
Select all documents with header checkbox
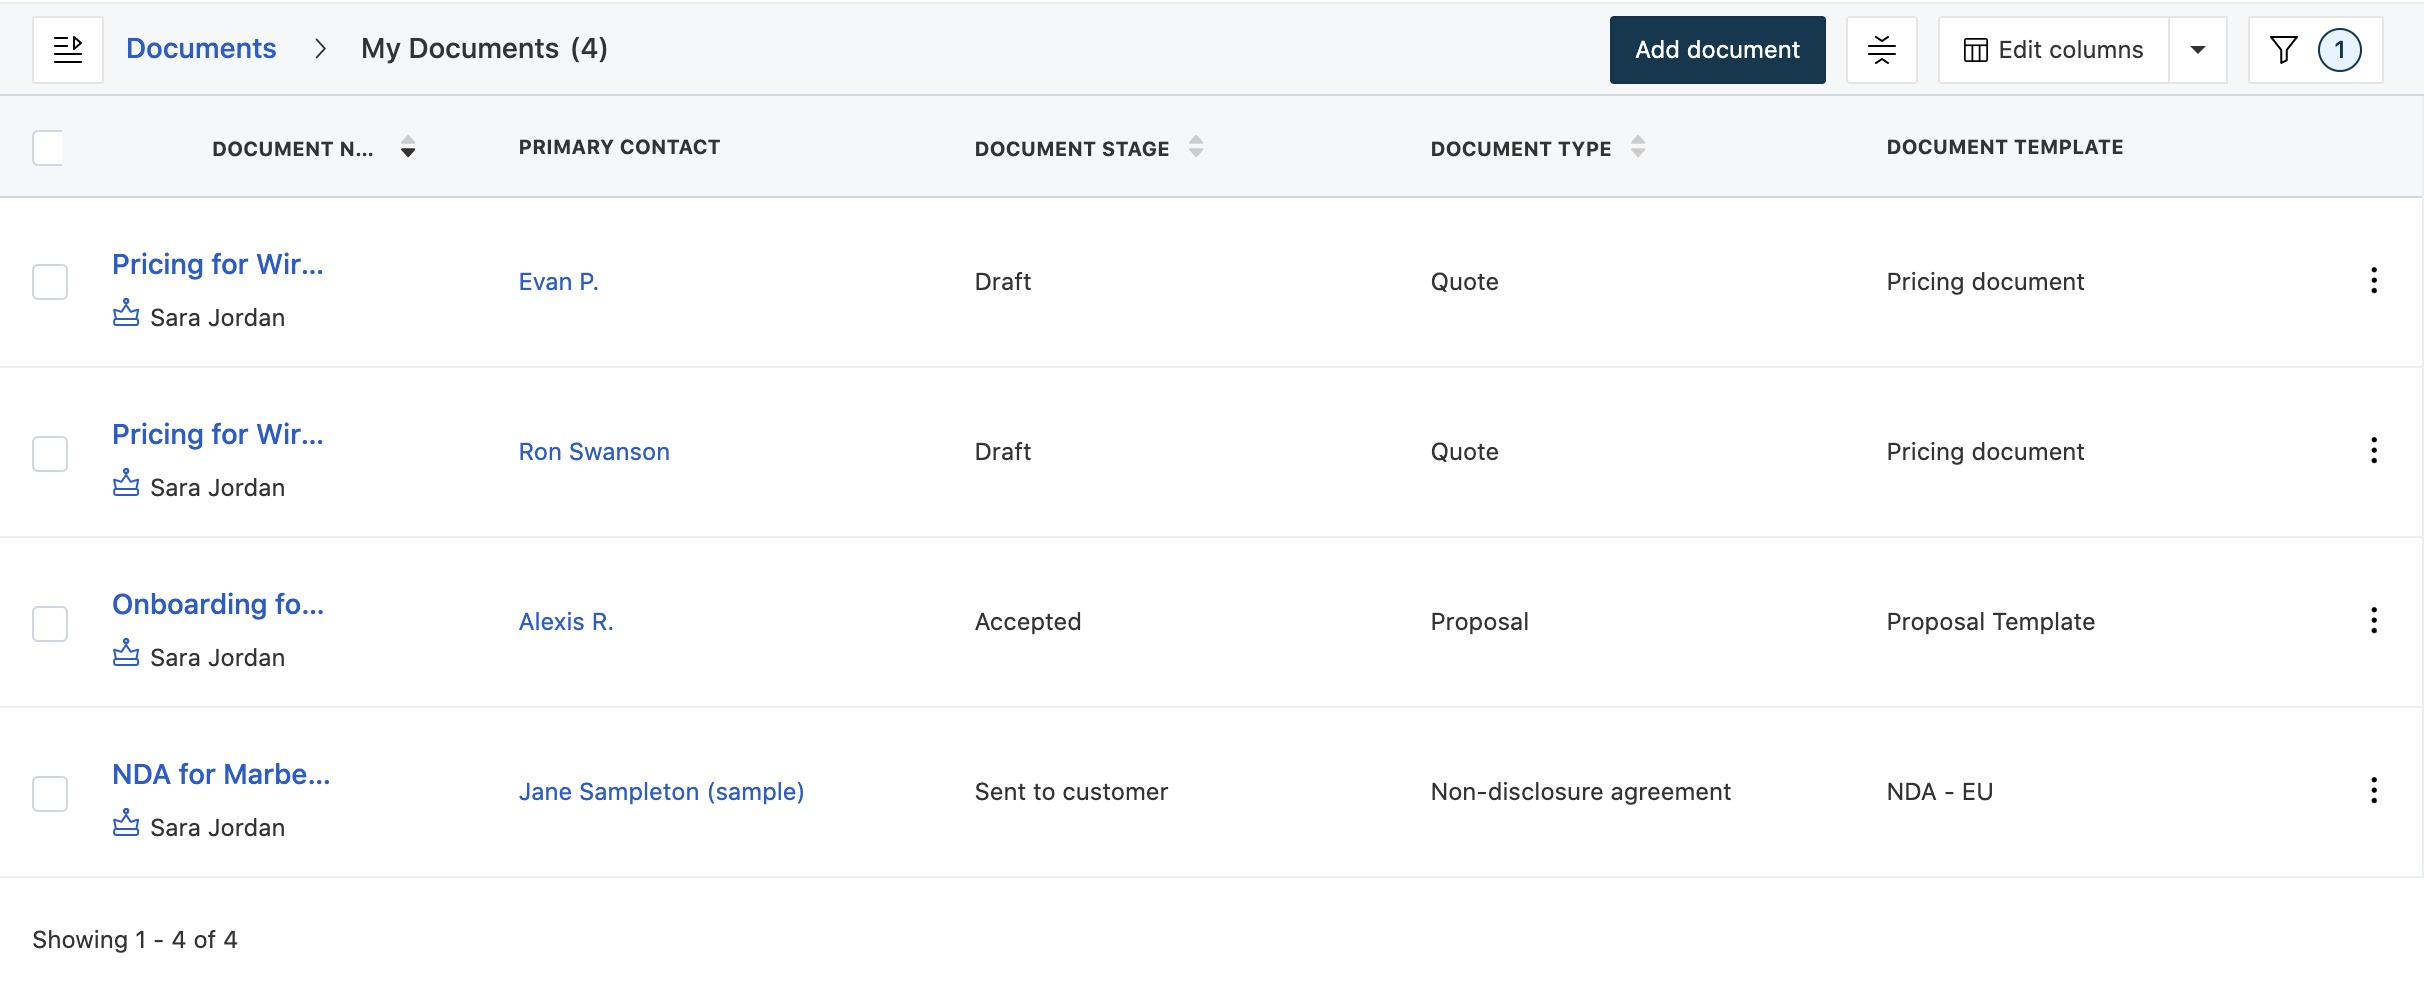click(48, 148)
